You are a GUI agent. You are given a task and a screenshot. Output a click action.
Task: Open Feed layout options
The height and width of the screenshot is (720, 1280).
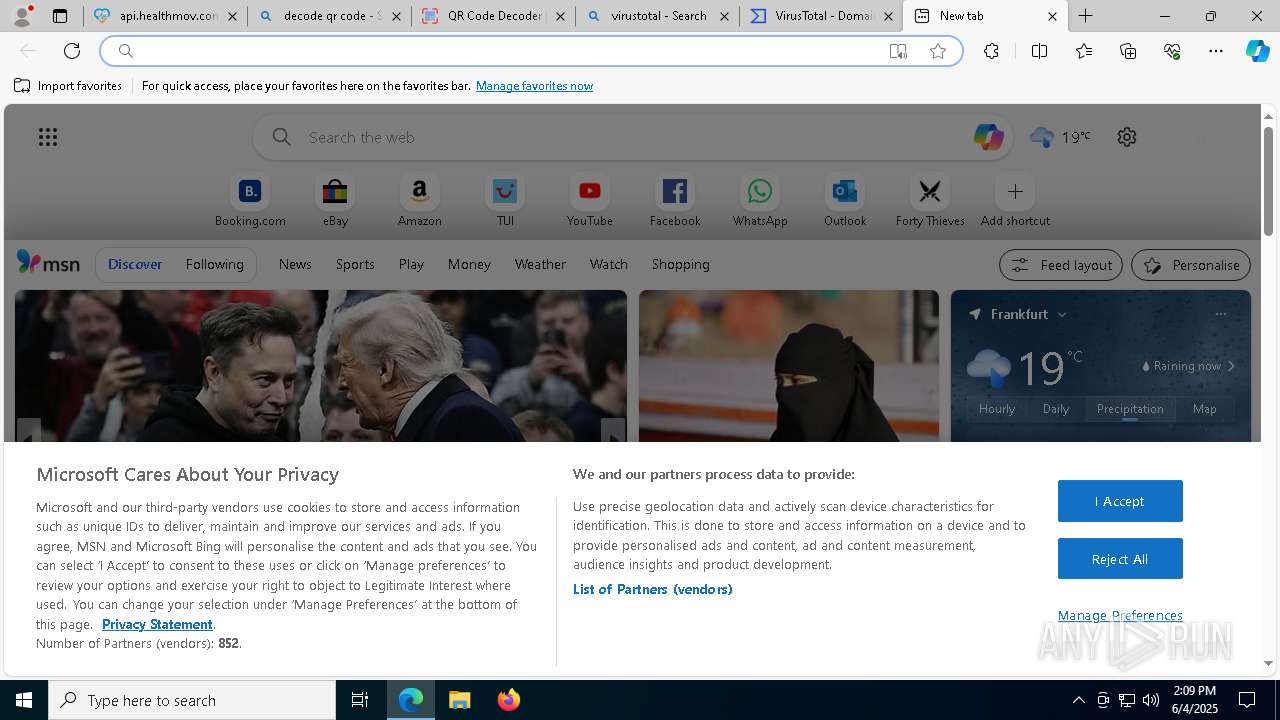coord(1062,265)
